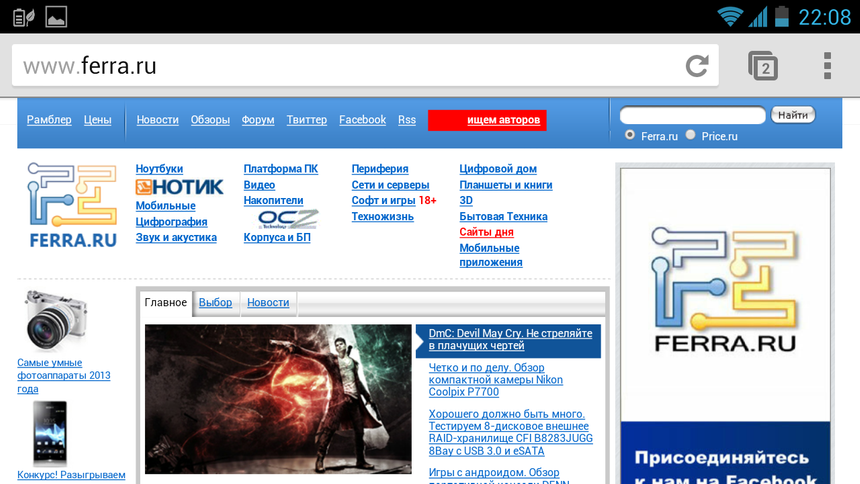The image size is (860, 484).
Task: Select the Ferra.ru search radio button
Action: point(630,135)
